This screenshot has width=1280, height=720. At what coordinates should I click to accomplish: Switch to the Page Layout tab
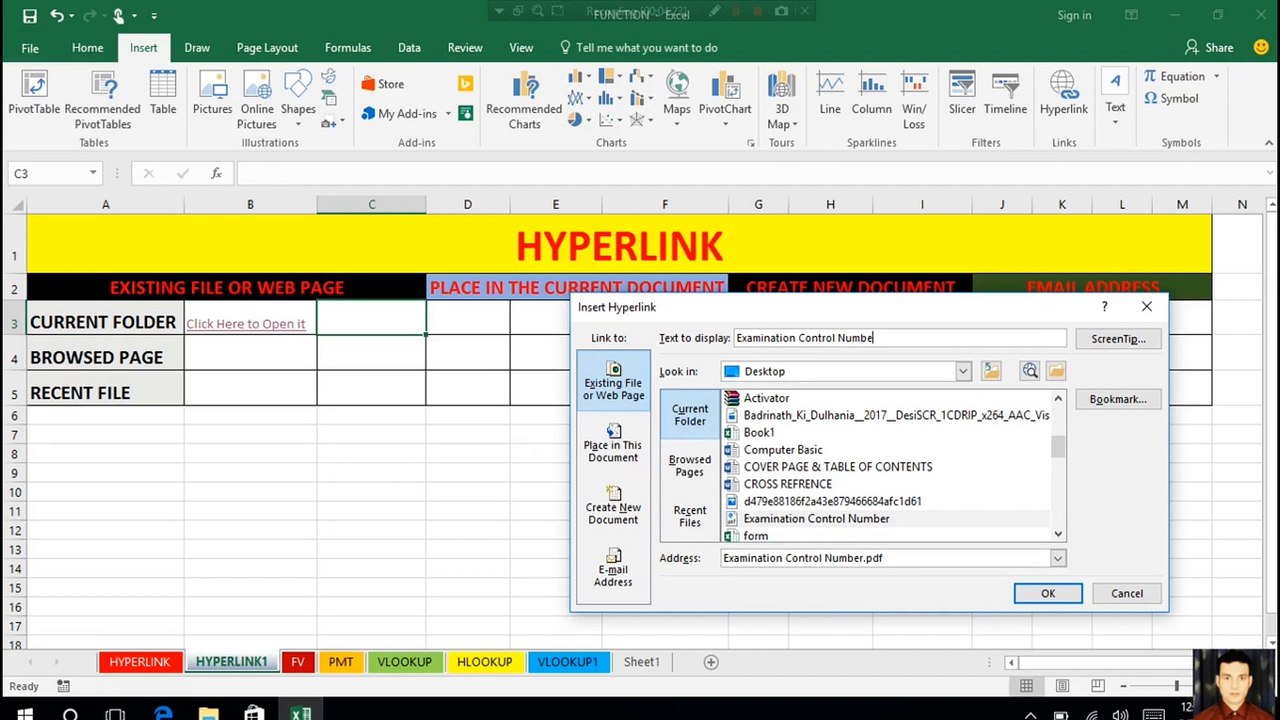click(267, 48)
